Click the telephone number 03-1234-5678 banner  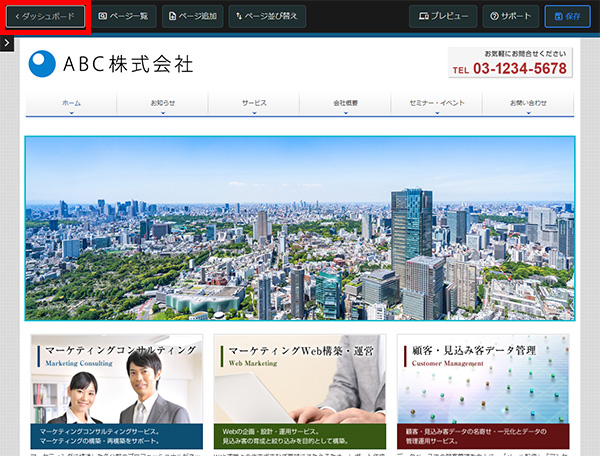coord(510,63)
